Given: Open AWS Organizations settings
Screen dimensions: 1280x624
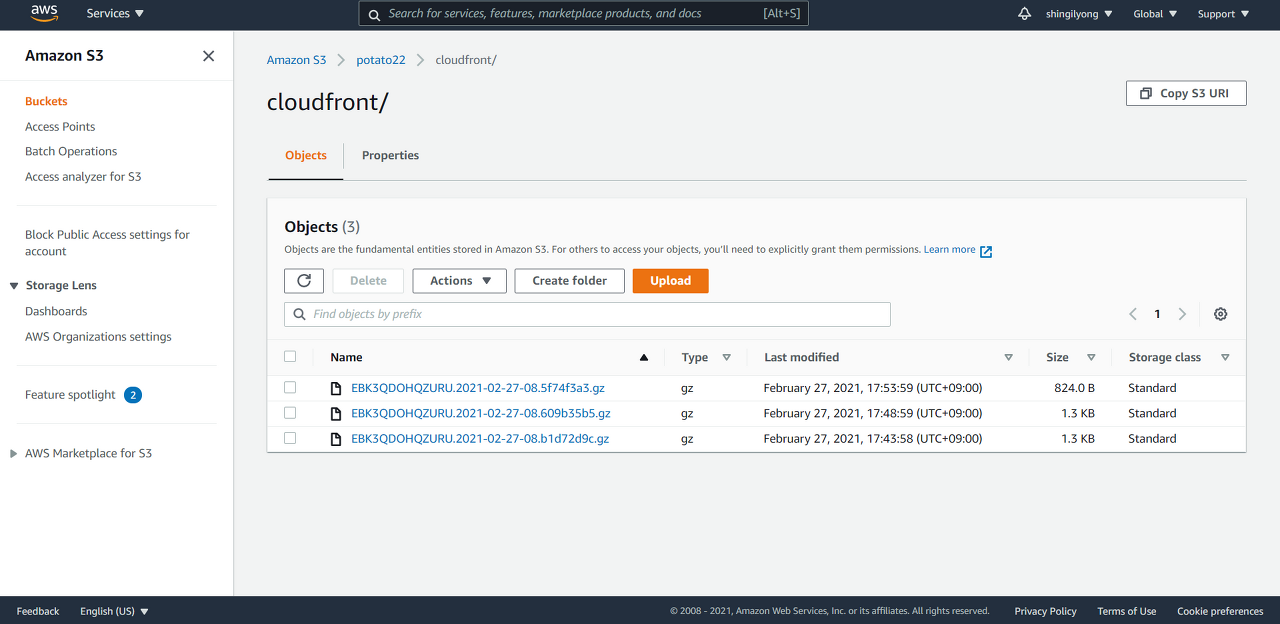Looking at the screenshot, I should [x=98, y=337].
